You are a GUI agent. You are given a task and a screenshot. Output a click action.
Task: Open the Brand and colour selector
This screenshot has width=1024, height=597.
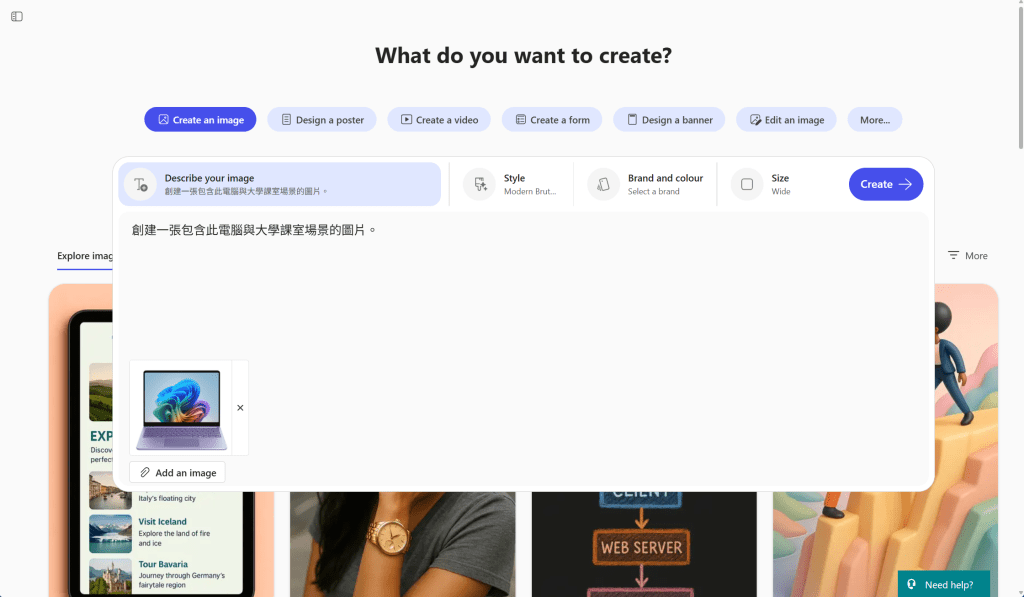[x=646, y=184]
